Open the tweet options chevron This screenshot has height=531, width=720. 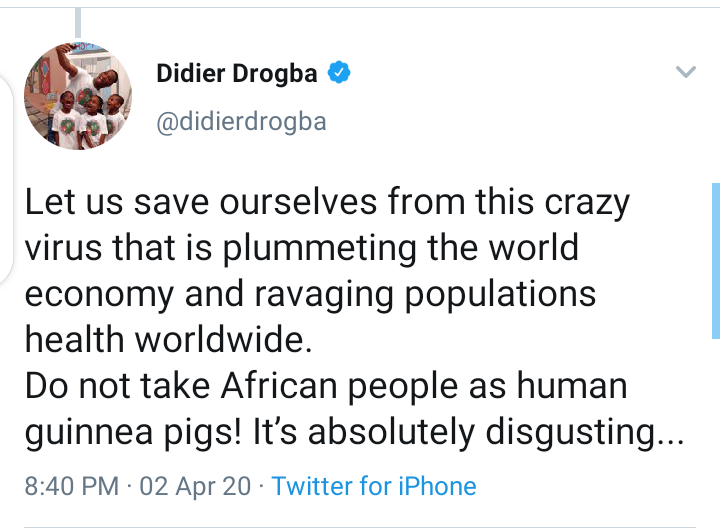pyautogui.click(x=685, y=72)
